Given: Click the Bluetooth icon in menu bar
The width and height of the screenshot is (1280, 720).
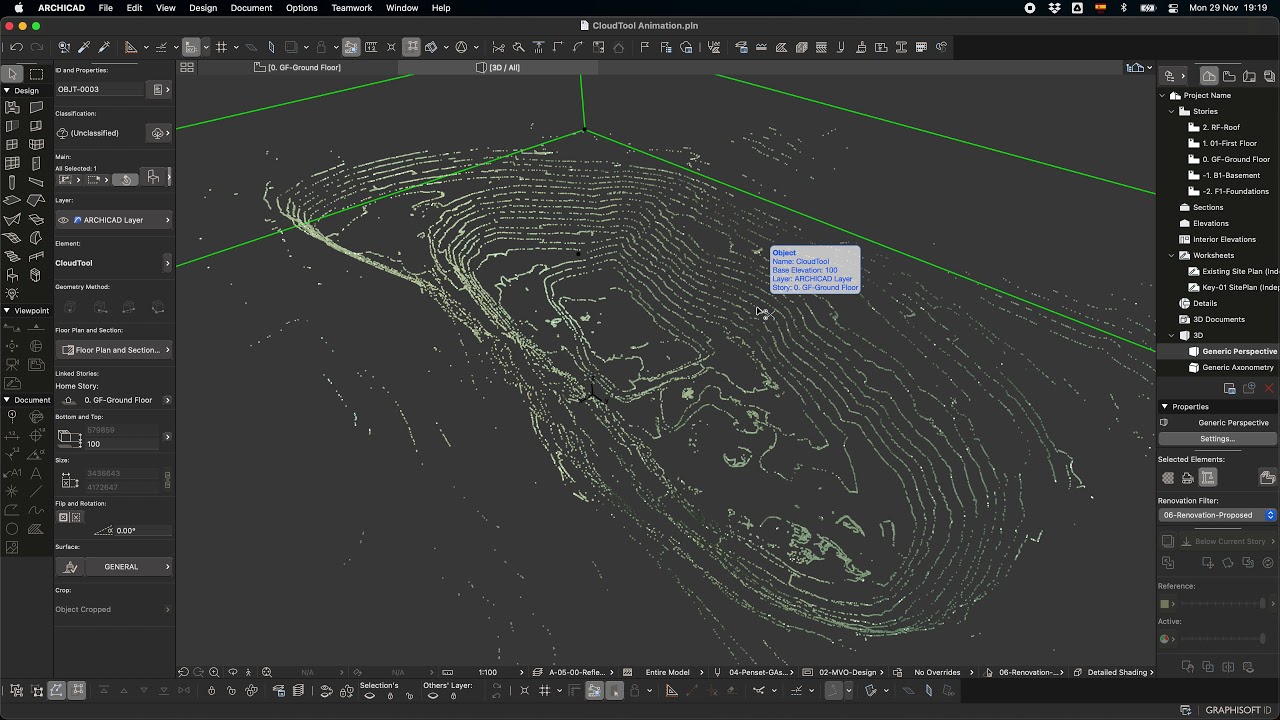Looking at the screenshot, I should 1123,8.
